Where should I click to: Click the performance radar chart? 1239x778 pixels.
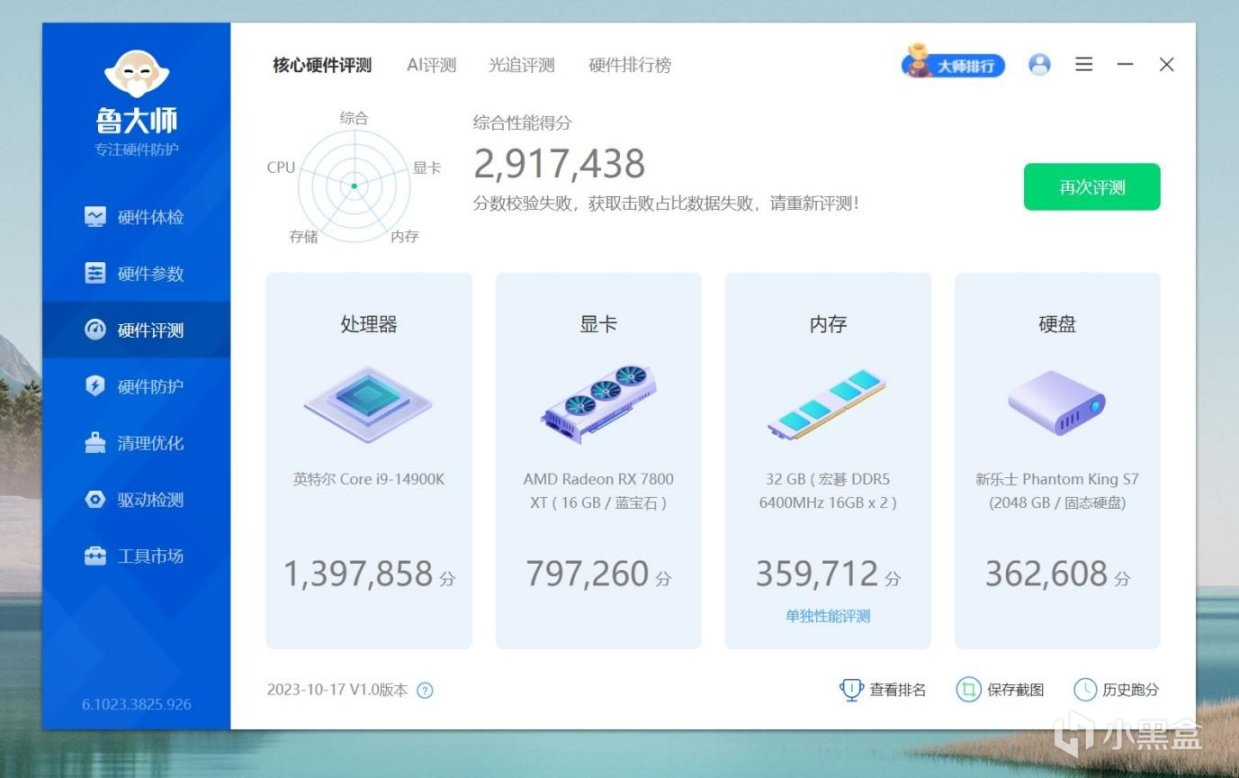pyautogui.click(x=353, y=185)
